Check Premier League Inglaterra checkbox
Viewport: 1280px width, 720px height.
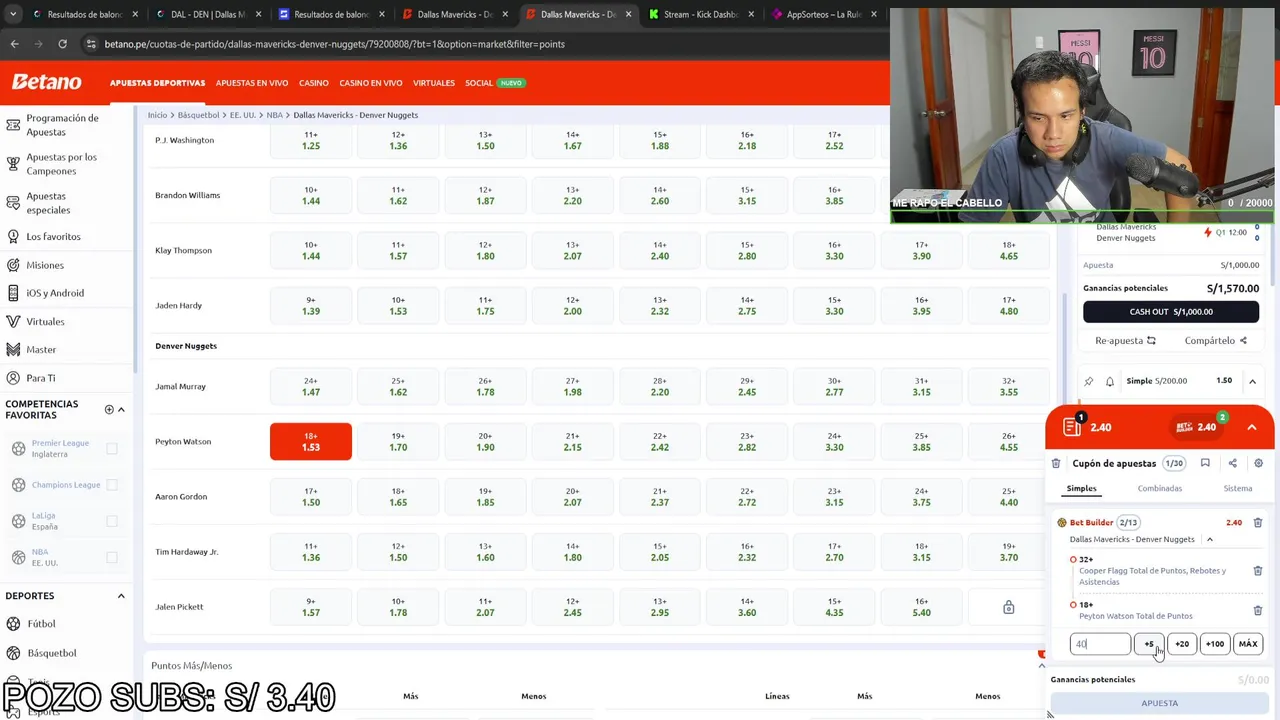click(x=112, y=449)
